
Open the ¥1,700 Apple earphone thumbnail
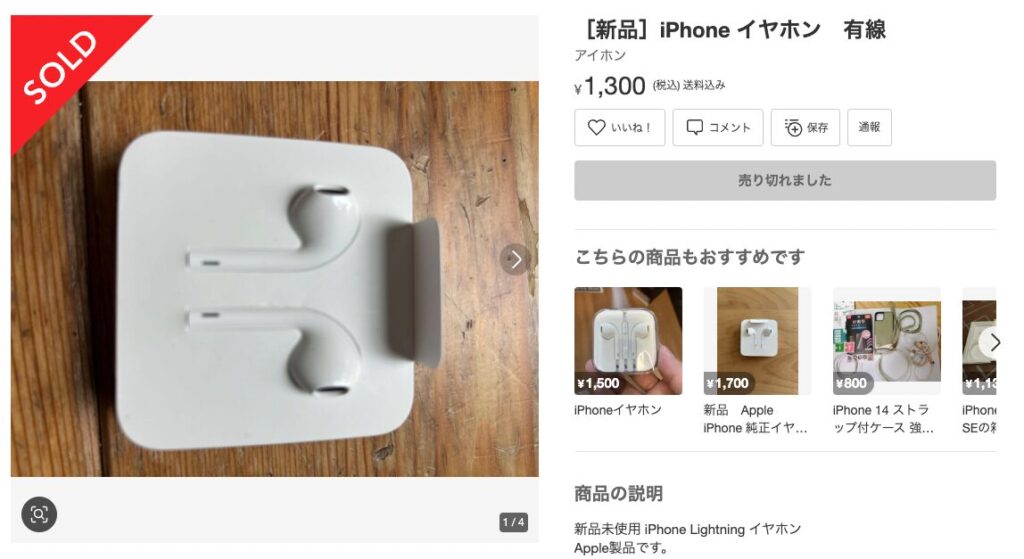757,341
